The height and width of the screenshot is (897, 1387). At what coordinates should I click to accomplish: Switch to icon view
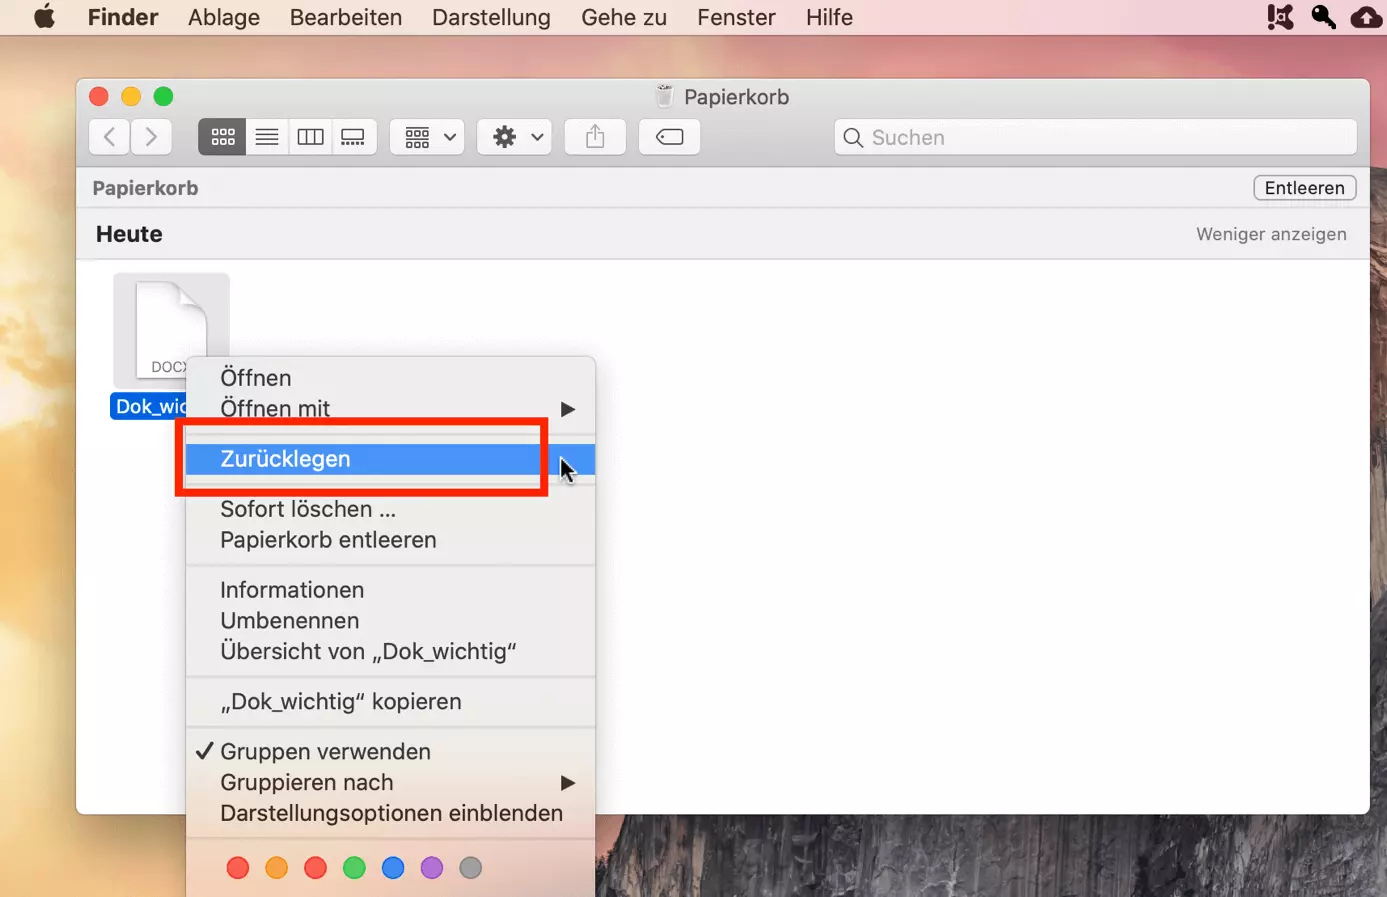pyautogui.click(x=222, y=137)
